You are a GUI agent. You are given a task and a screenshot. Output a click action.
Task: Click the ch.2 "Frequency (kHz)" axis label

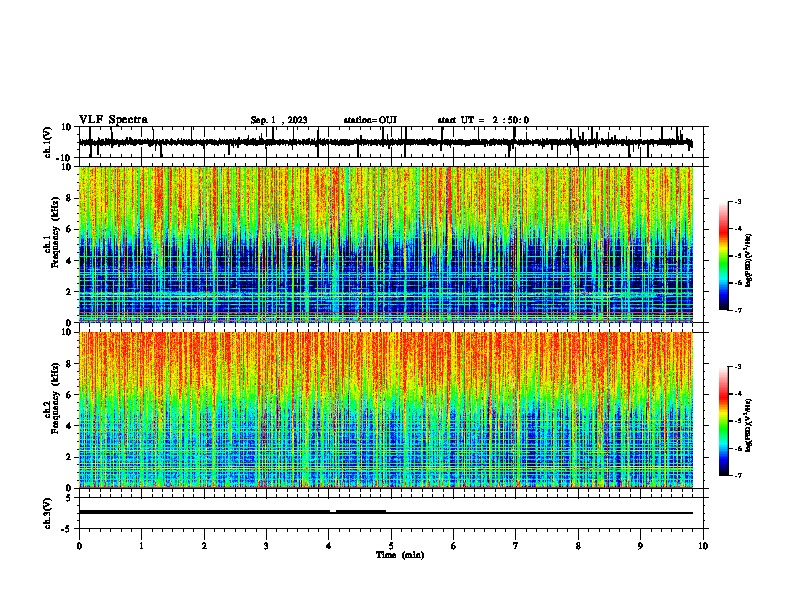[x=56, y=398]
